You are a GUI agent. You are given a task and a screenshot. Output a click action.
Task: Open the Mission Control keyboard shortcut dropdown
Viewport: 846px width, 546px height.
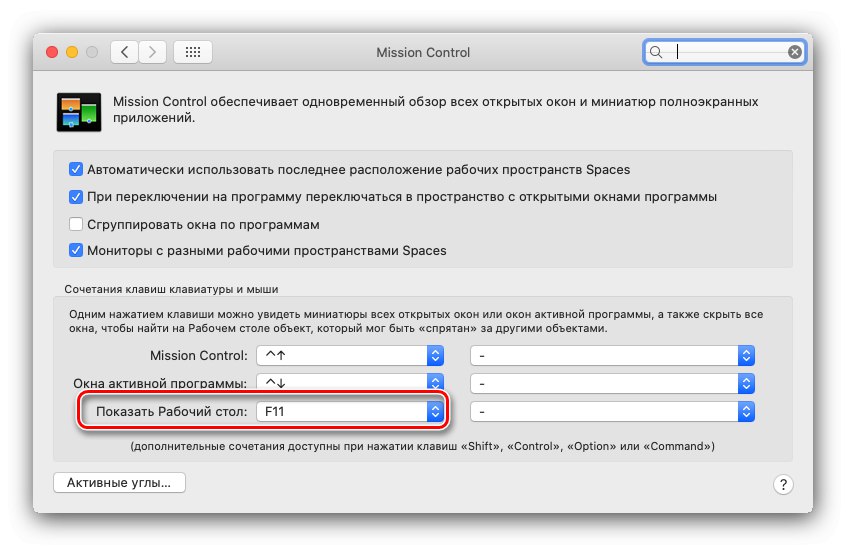350,356
